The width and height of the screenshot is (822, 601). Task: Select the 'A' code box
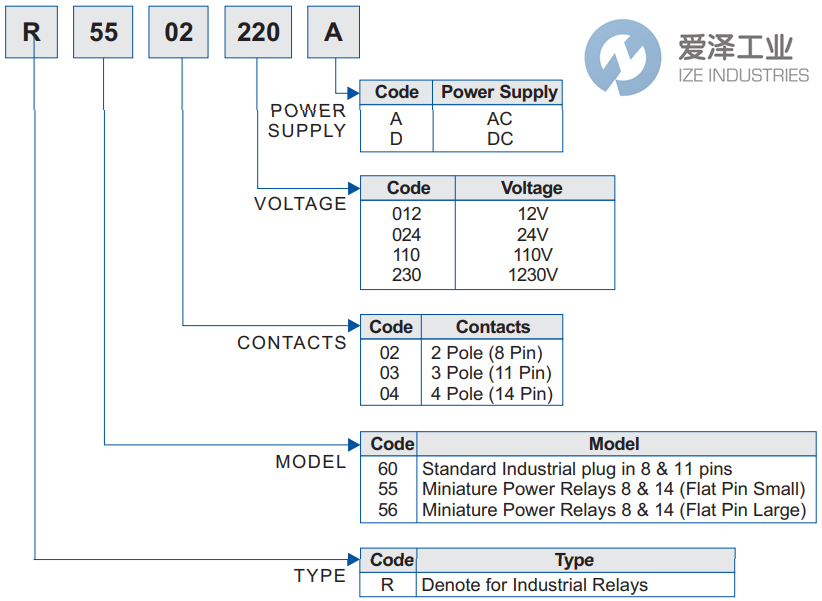click(332, 32)
